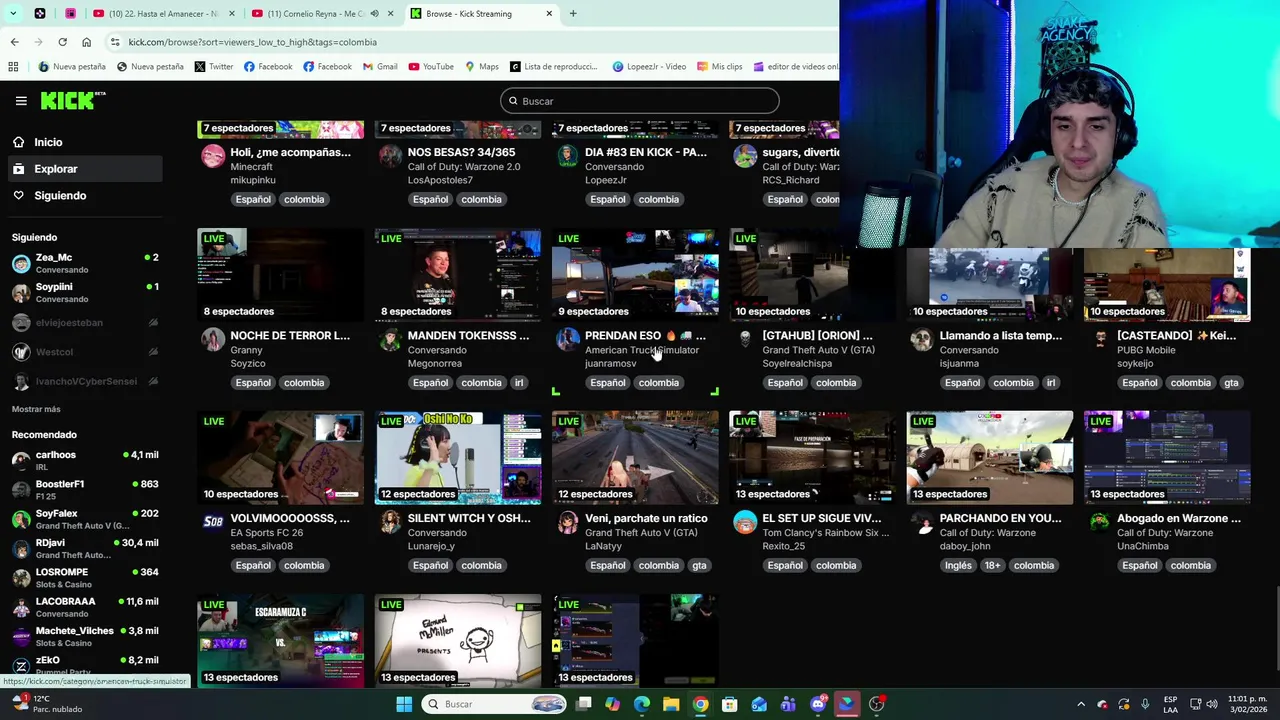The image size is (1280, 720).
Task: Click the irl tag on Megonorrea's stream
Action: [518, 382]
